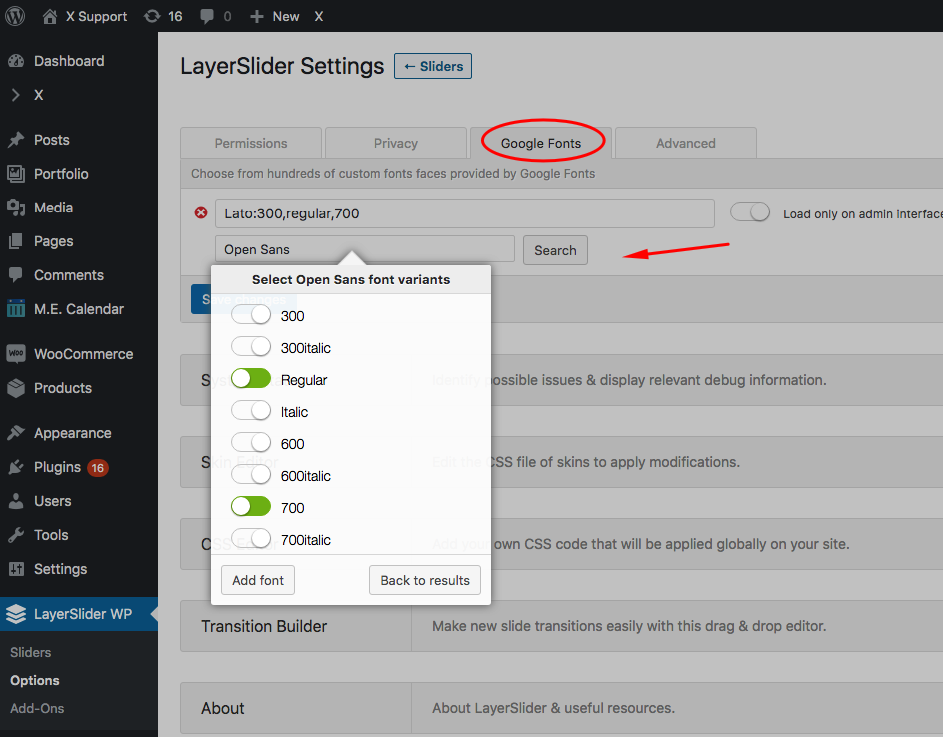943x737 pixels.
Task: Click the Plugins plug icon
Action: click(16, 467)
